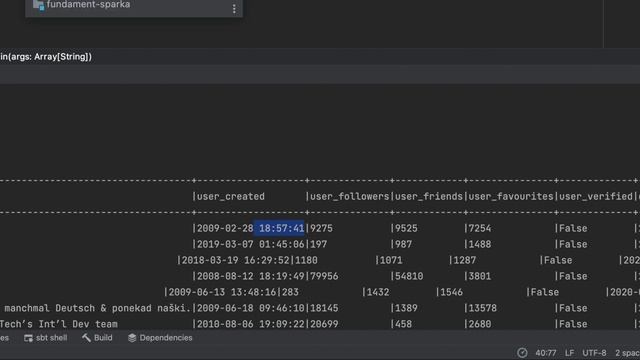Click the user_verified column header text

click(x=596, y=197)
